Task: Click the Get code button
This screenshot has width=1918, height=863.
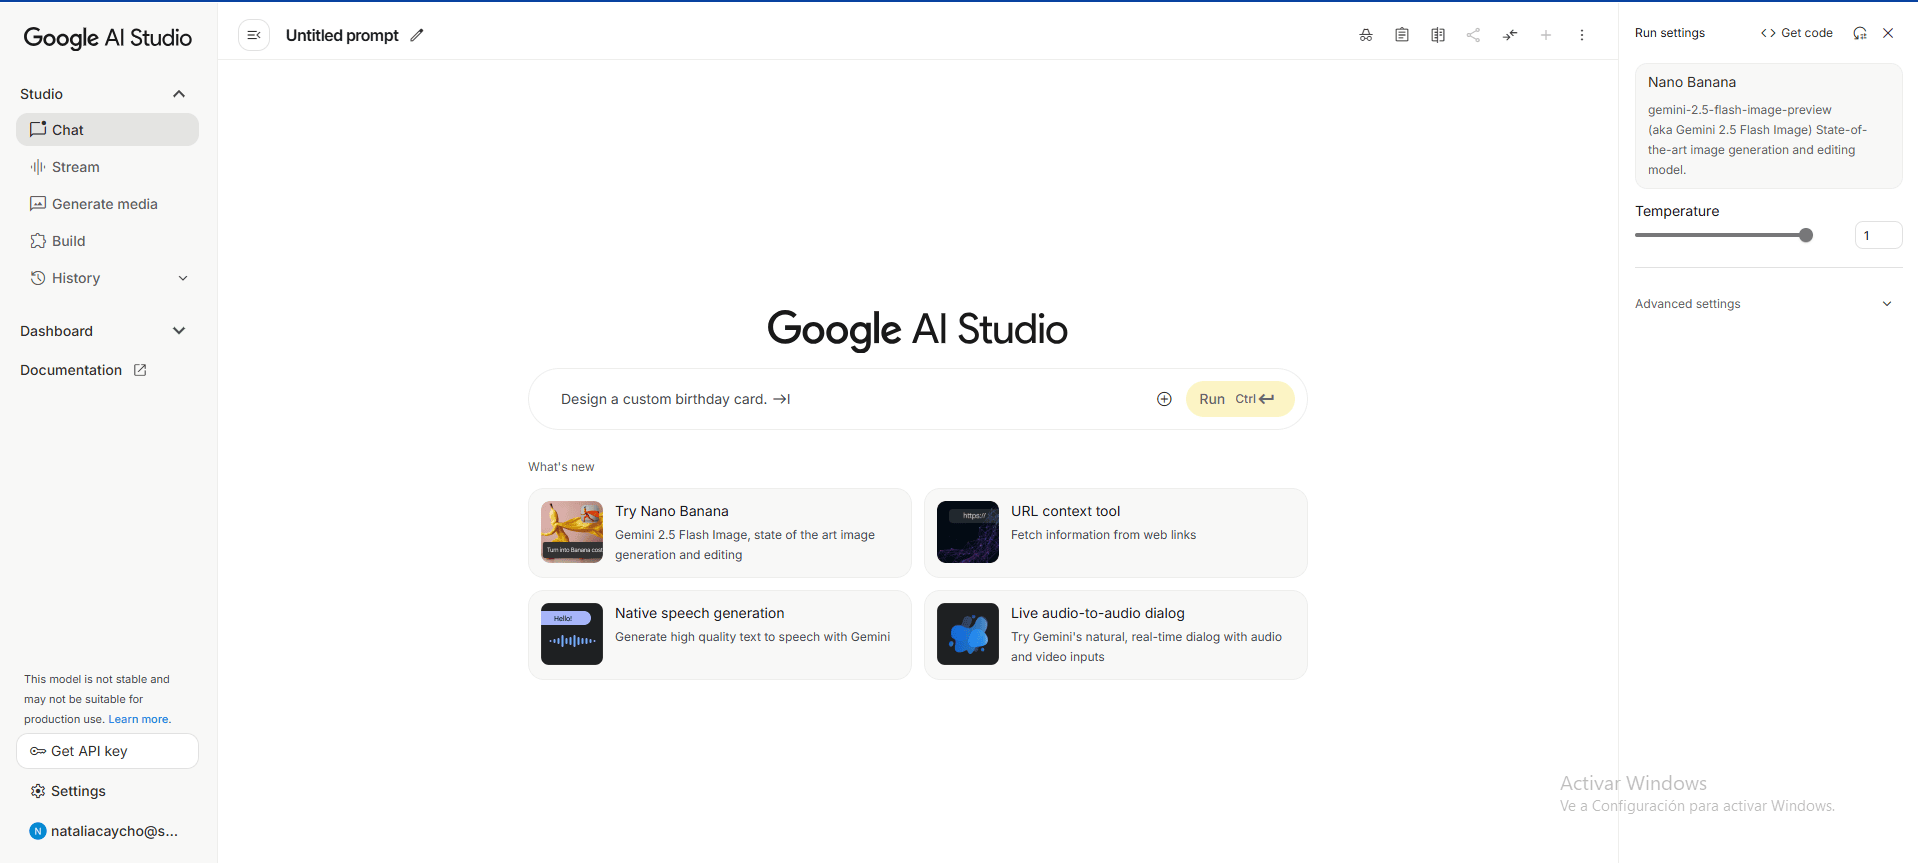Action: coord(1797,33)
